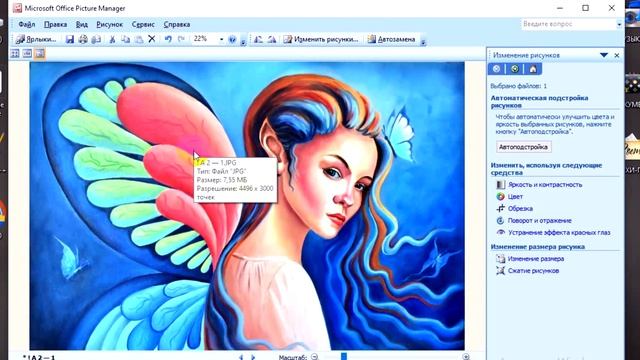Expand the formatting toolbar options chevron
Viewport: 640px width, 360px height.
pyautogui.click(x=423, y=41)
